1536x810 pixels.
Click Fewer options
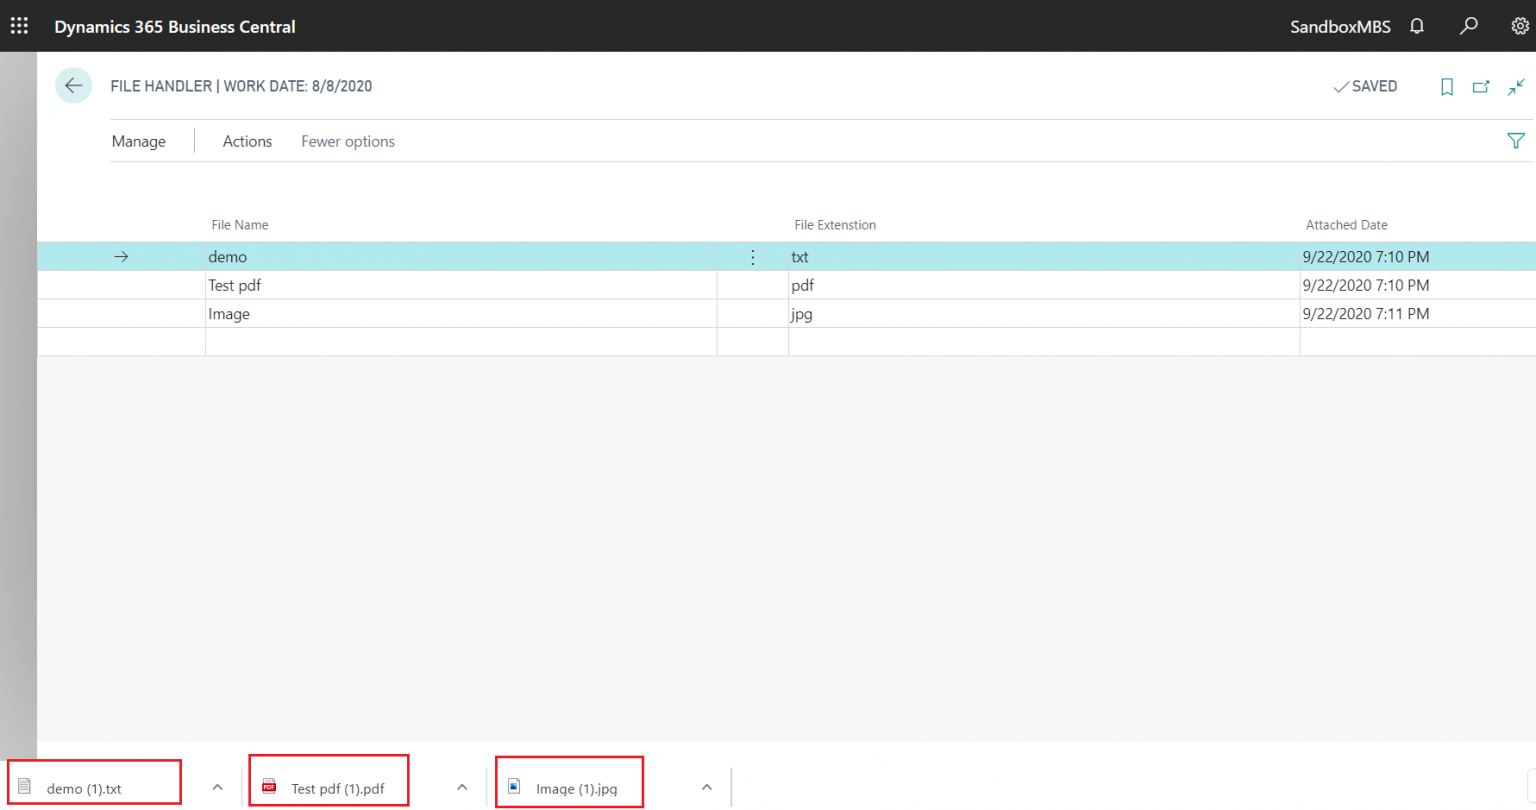point(347,141)
